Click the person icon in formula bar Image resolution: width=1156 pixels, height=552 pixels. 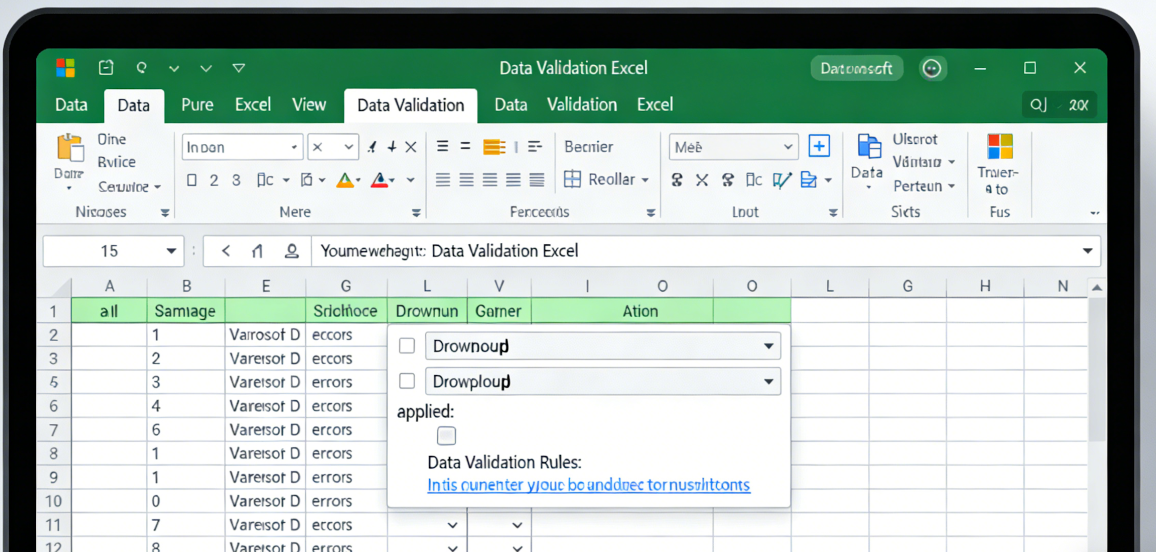(291, 251)
